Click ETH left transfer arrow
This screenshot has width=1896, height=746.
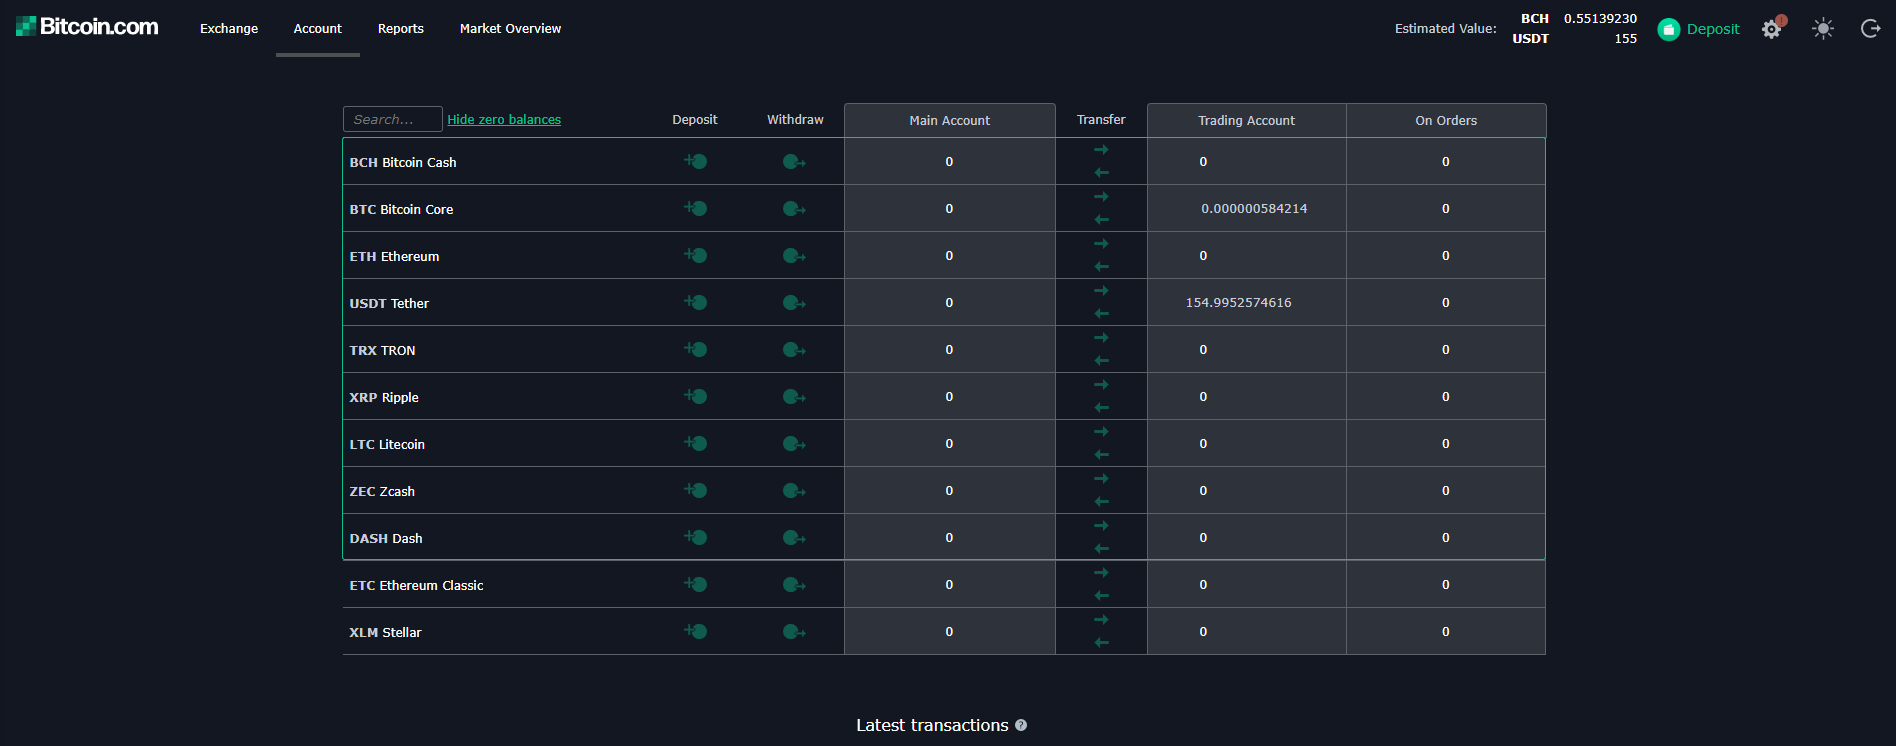tap(1101, 267)
